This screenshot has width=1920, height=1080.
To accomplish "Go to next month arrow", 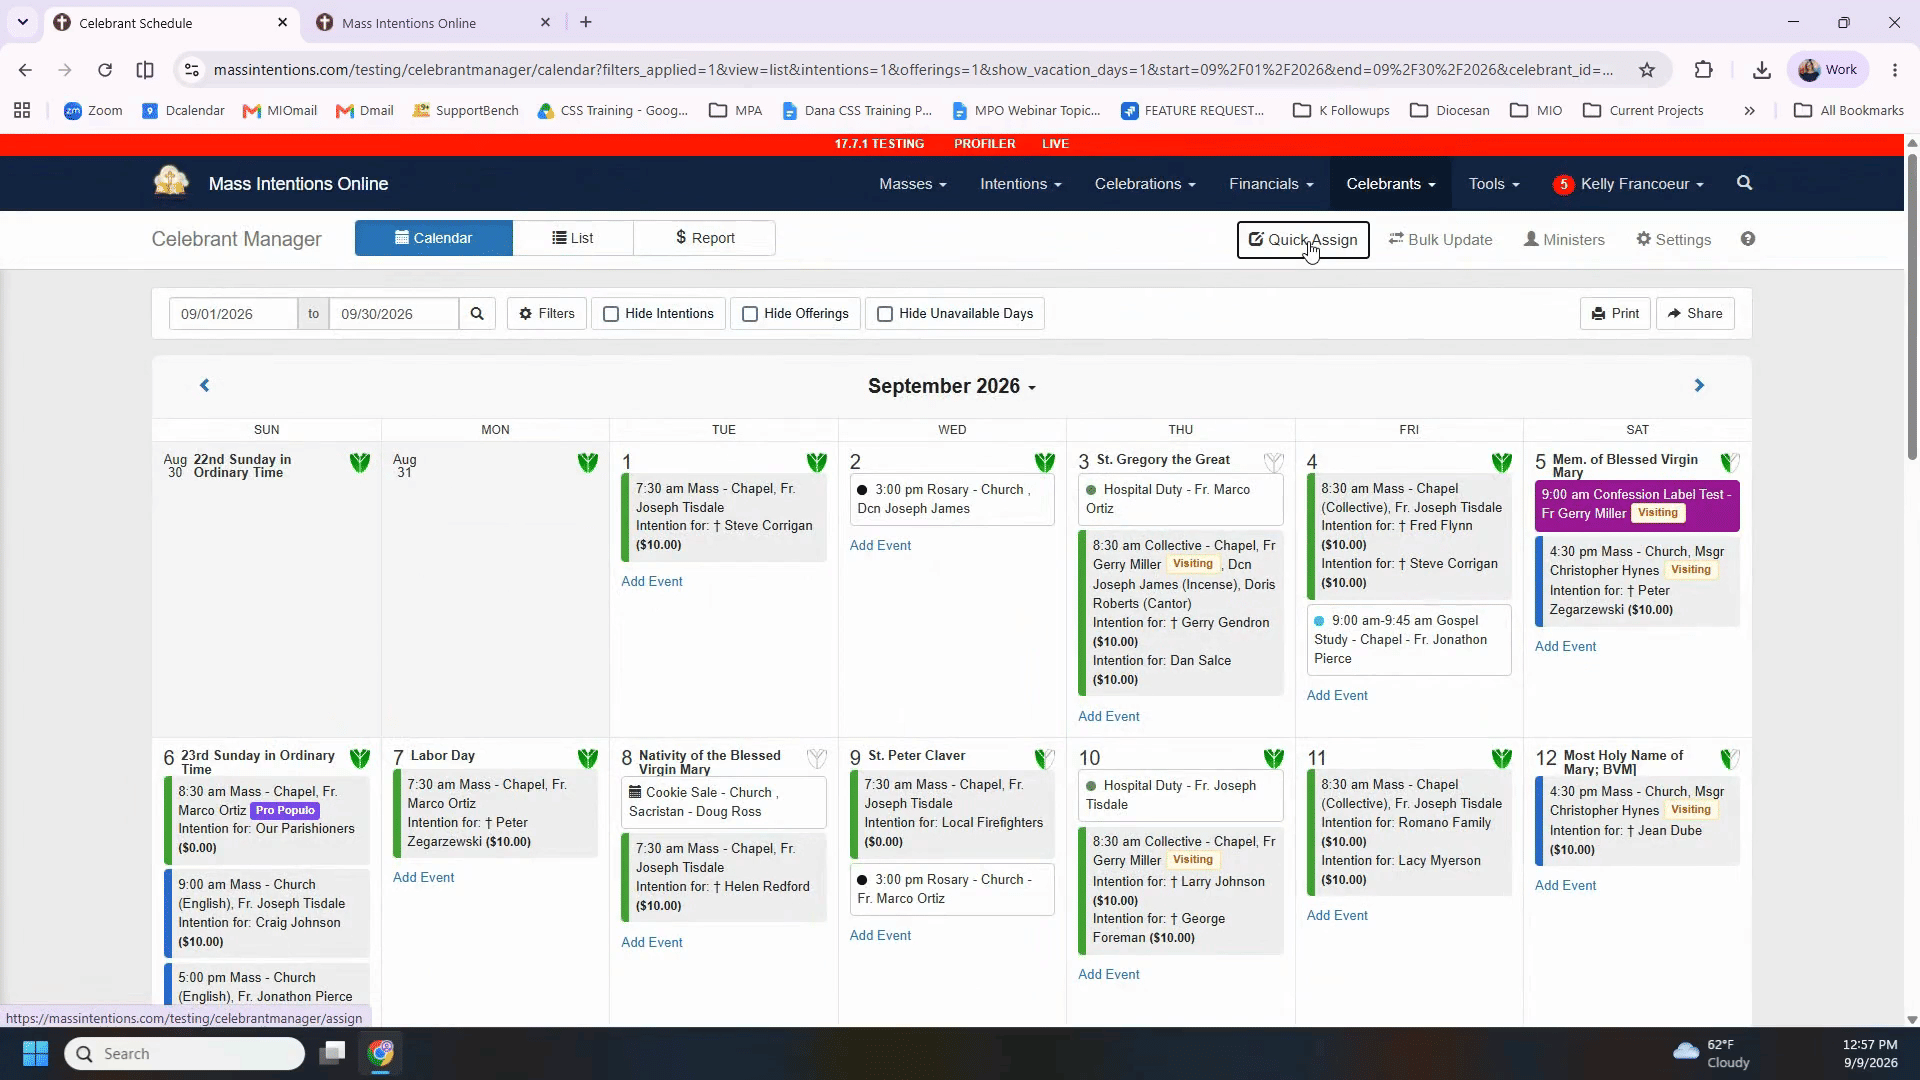I will [1698, 385].
